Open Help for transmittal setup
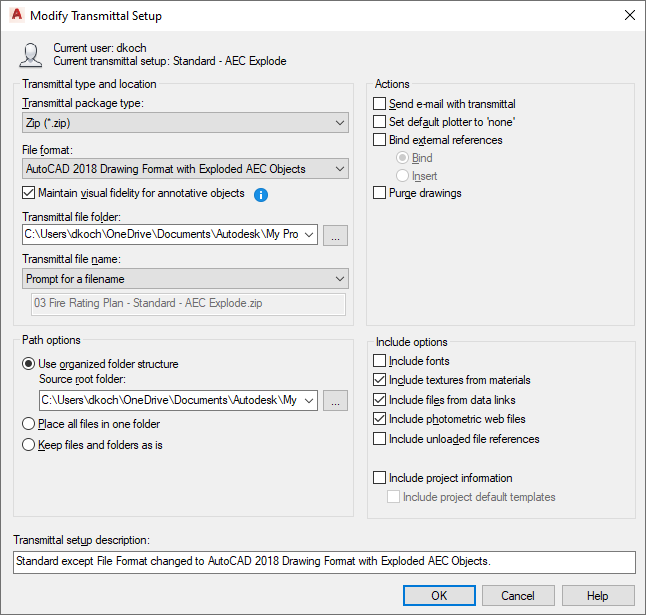The width and height of the screenshot is (646, 615). (598, 596)
